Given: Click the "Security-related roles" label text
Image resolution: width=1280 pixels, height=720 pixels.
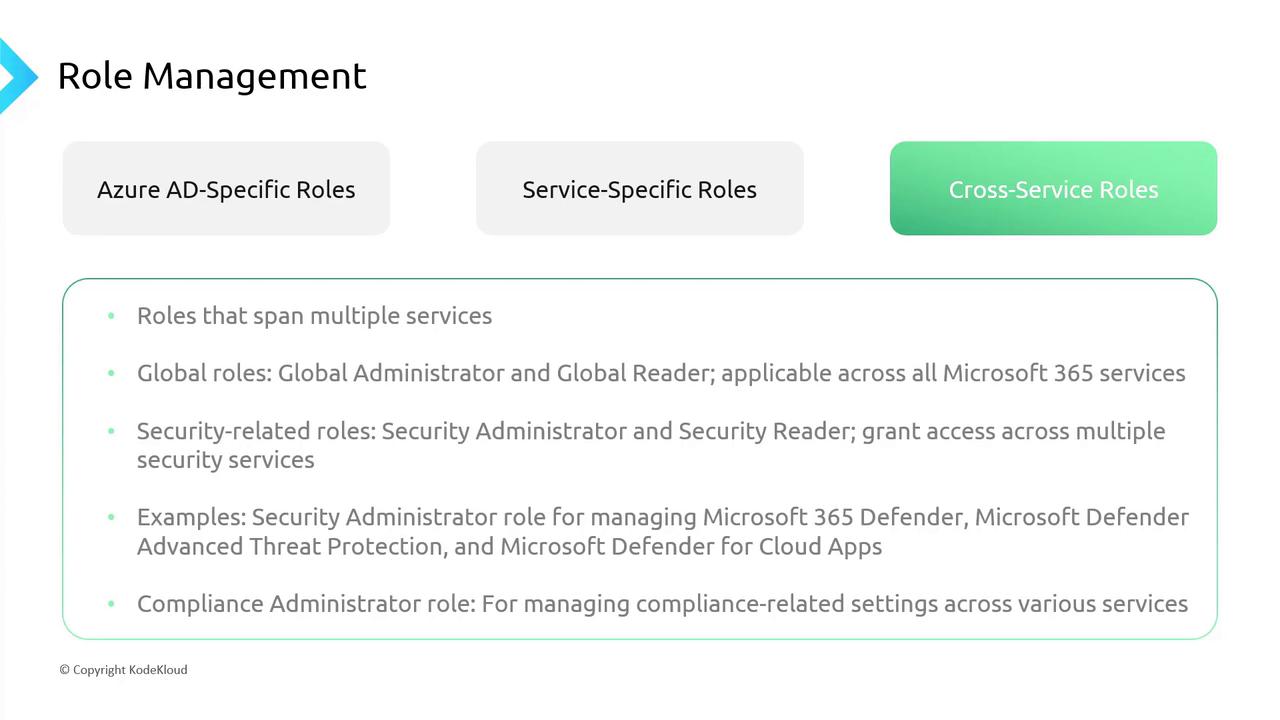Looking at the screenshot, I should [254, 431].
